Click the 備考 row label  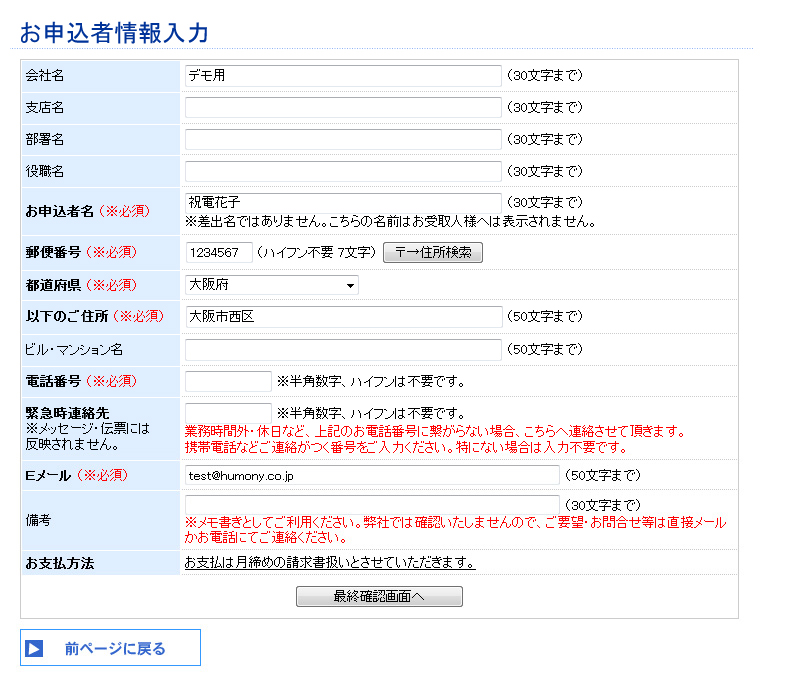pyautogui.click(x=38, y=520)
